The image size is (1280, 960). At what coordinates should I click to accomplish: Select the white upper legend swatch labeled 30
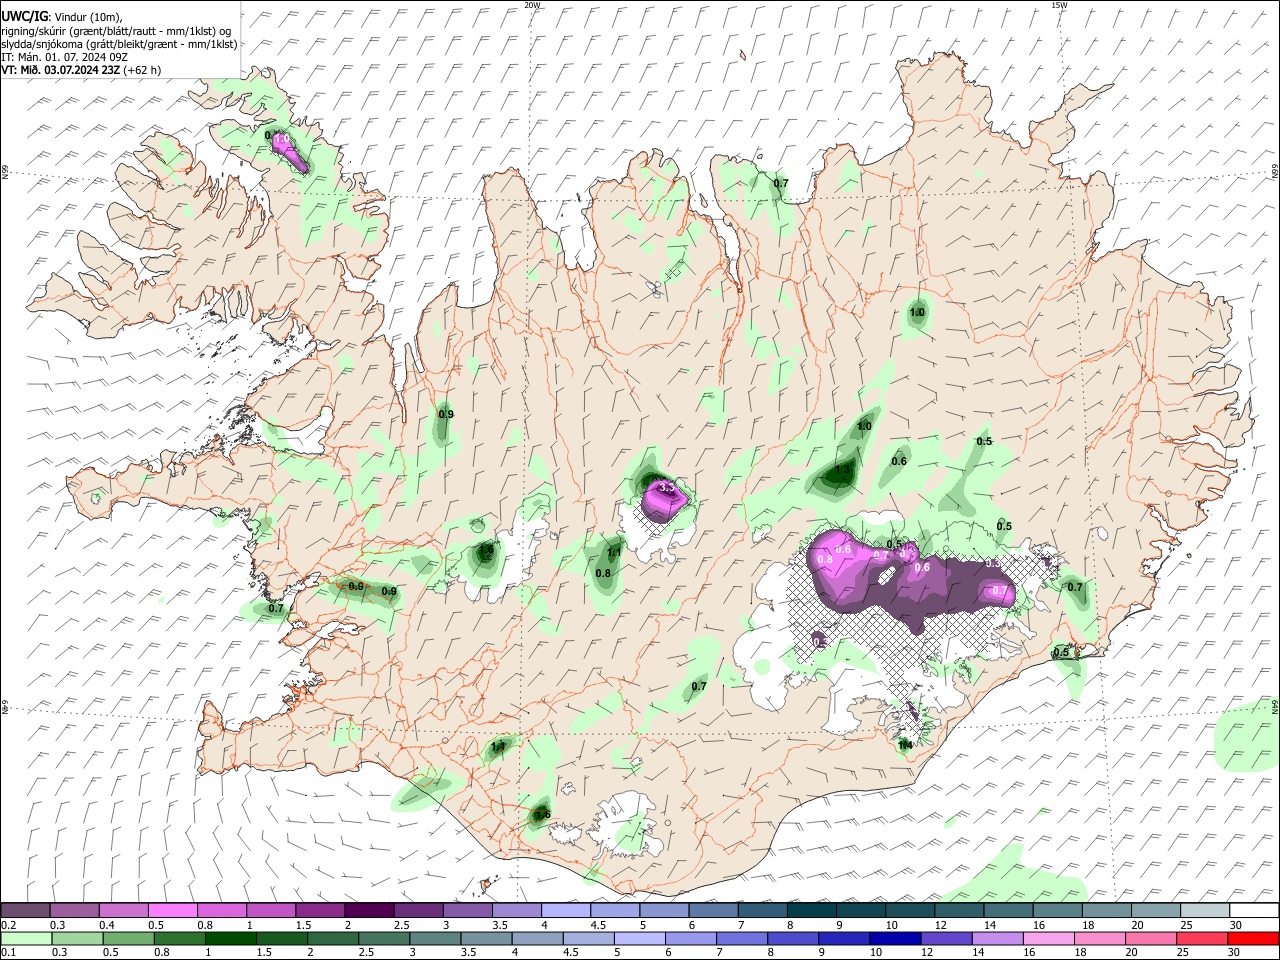tap(1254, 911)
